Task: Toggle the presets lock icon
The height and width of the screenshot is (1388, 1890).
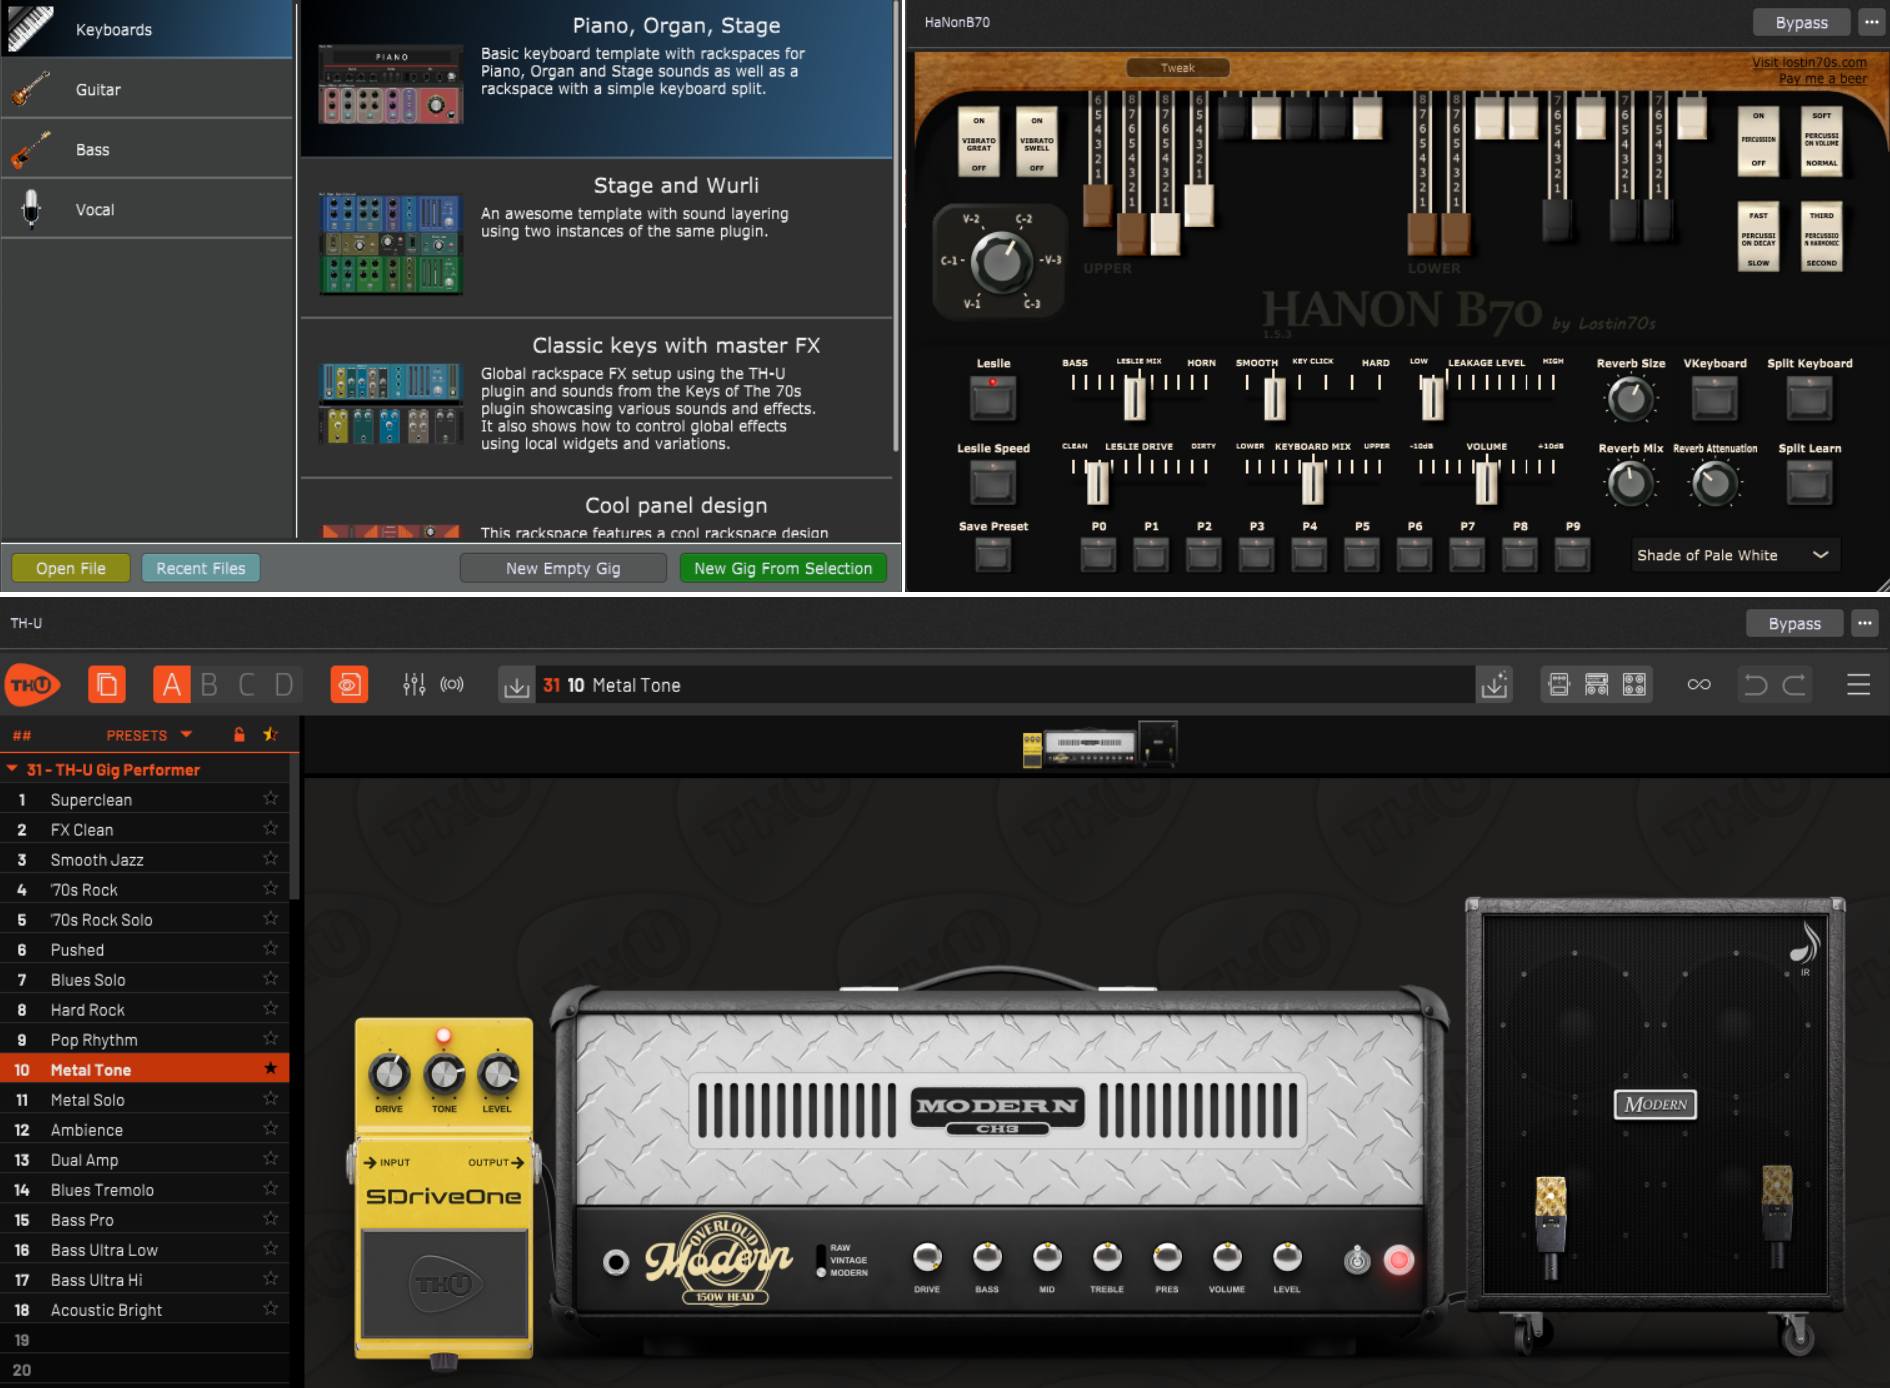Action: (239, 735)
